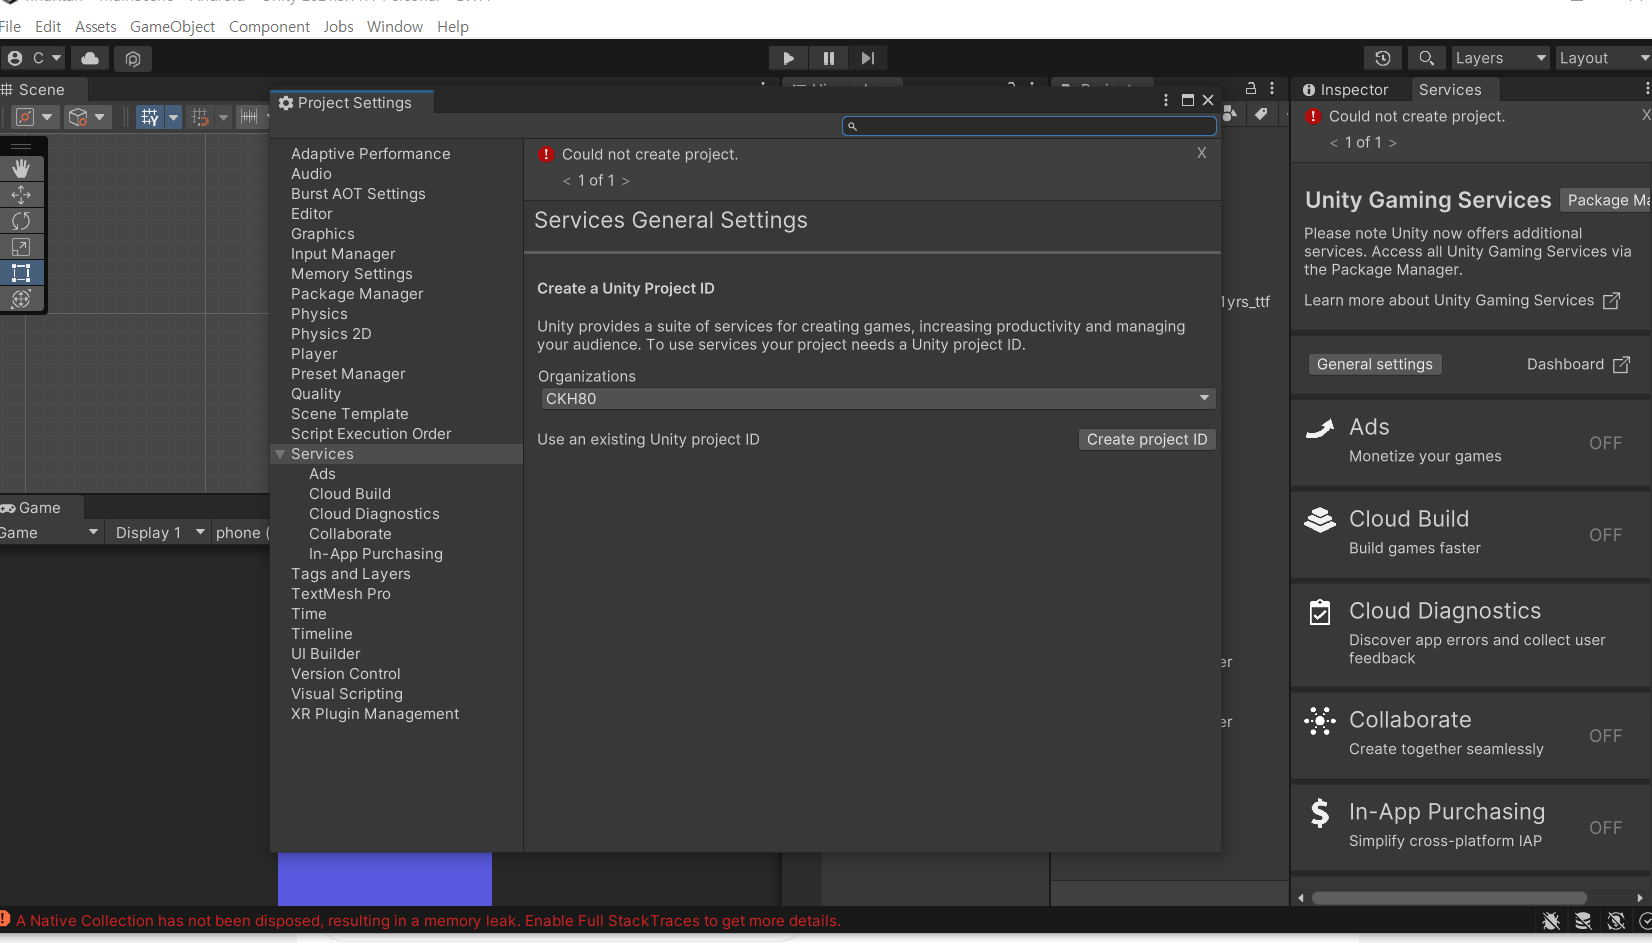The image size is (1652, 943).
Task: Select the Rotate tool
Action: (21, 221)
